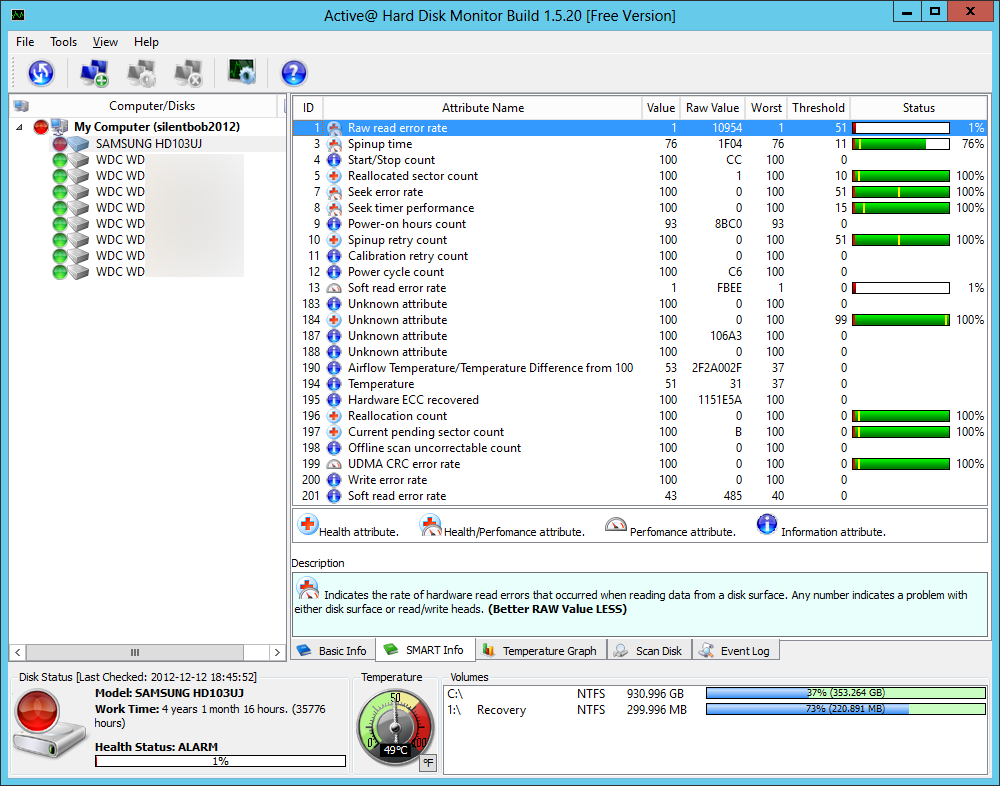Click the Raw read error rate row icon
The image size is (1000, 786).
334,128
